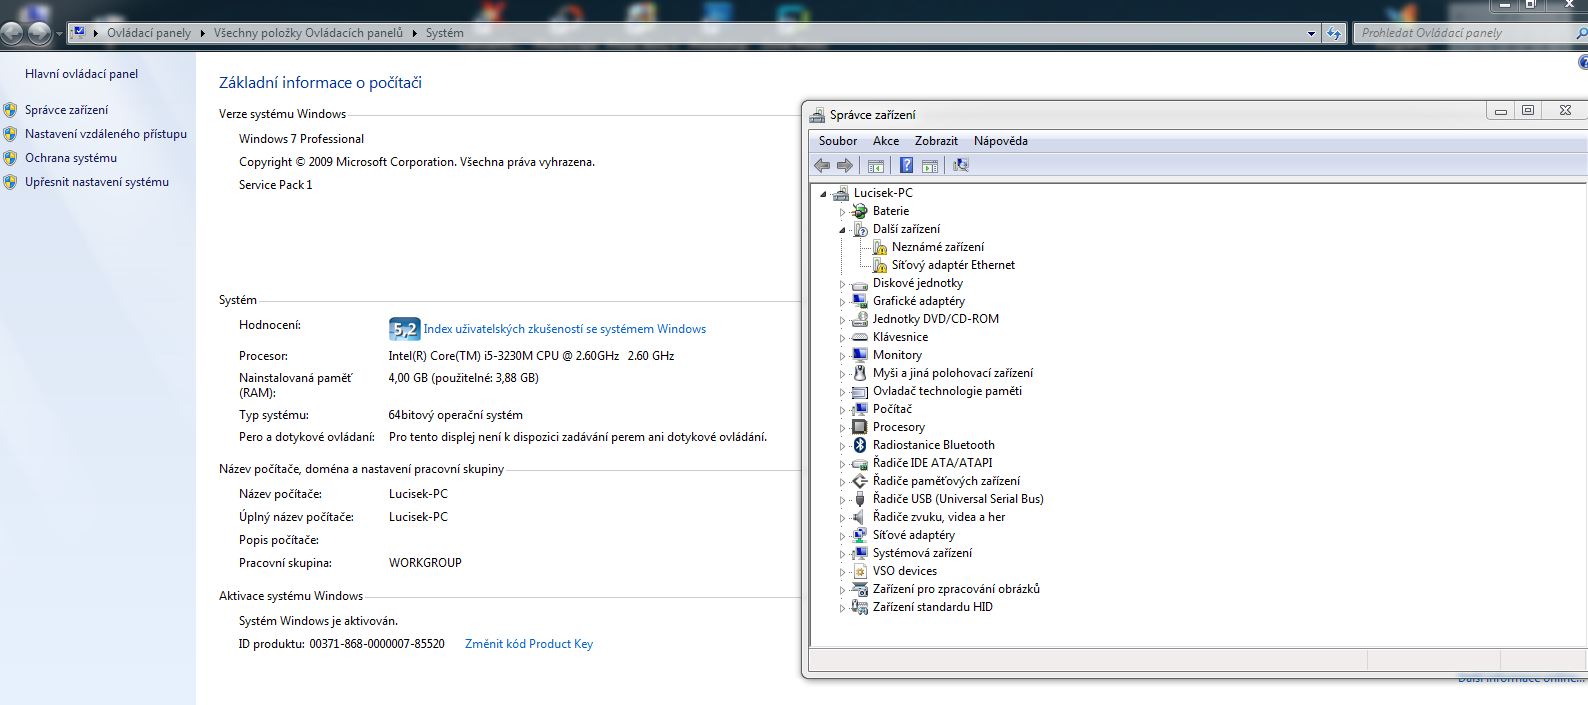Select Síťový adaptér Ethernet device entry
Viewport: 1588px width, 705px height.
[952, 265]
